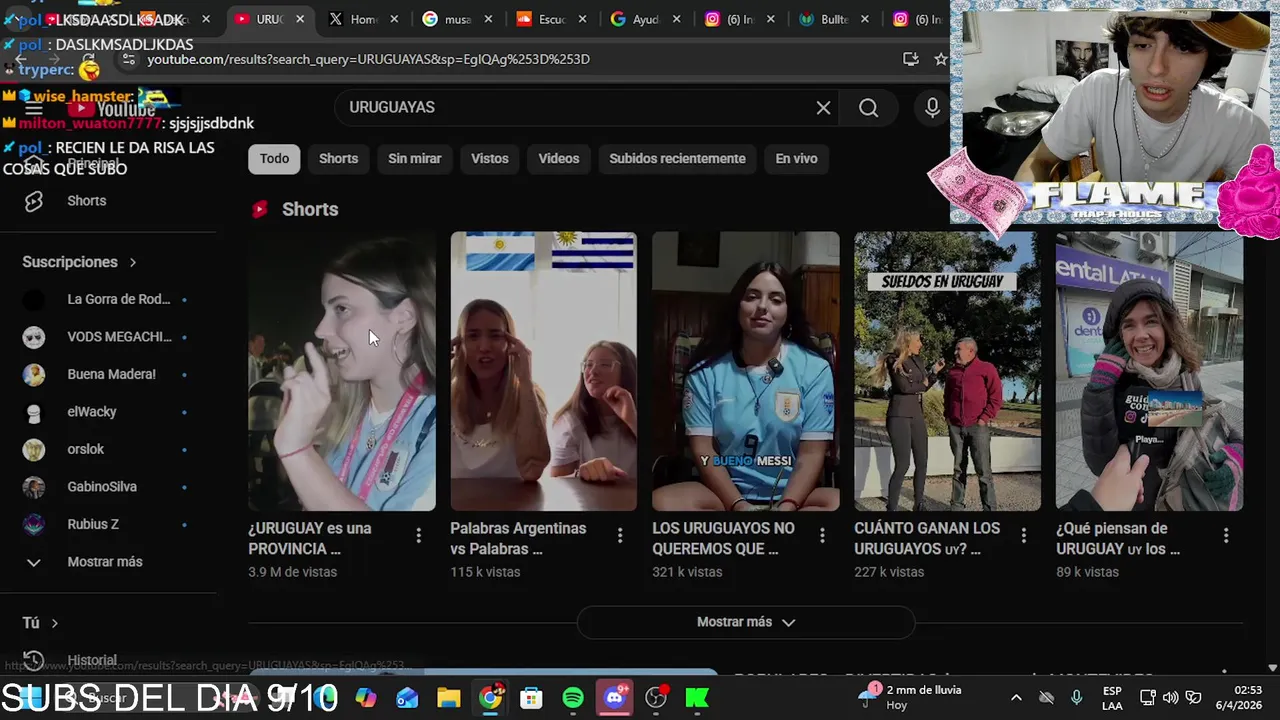Screen dimensions: 1280x720
Task: Open the Suscripciones section arrow
Action: 132,262
